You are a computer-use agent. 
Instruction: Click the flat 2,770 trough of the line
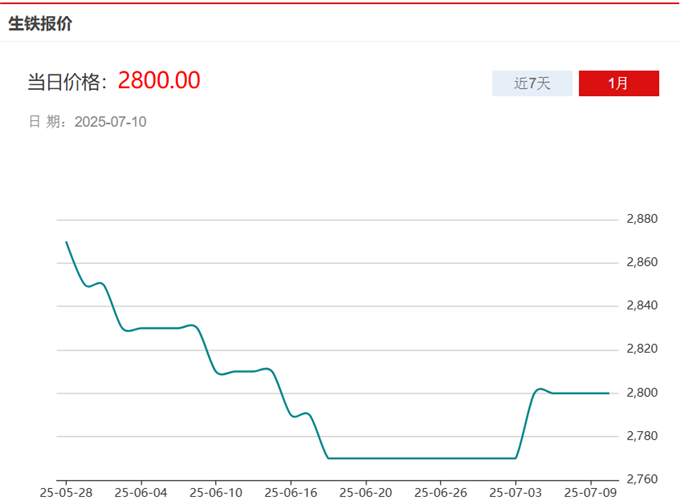point(420,458)
